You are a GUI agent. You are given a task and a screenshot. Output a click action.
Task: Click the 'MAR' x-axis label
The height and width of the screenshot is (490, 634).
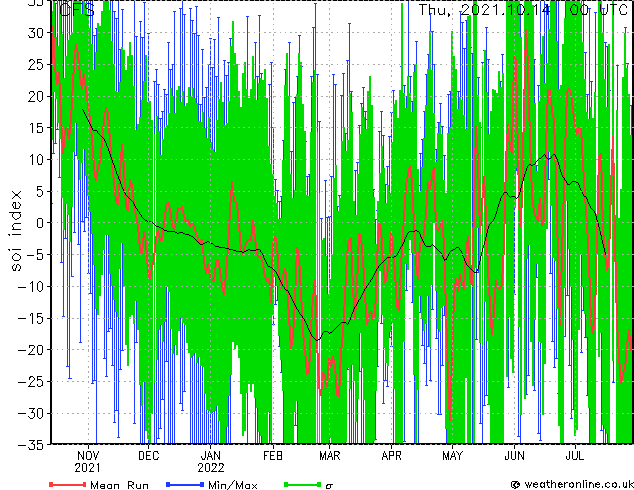[x=330, y=456]
